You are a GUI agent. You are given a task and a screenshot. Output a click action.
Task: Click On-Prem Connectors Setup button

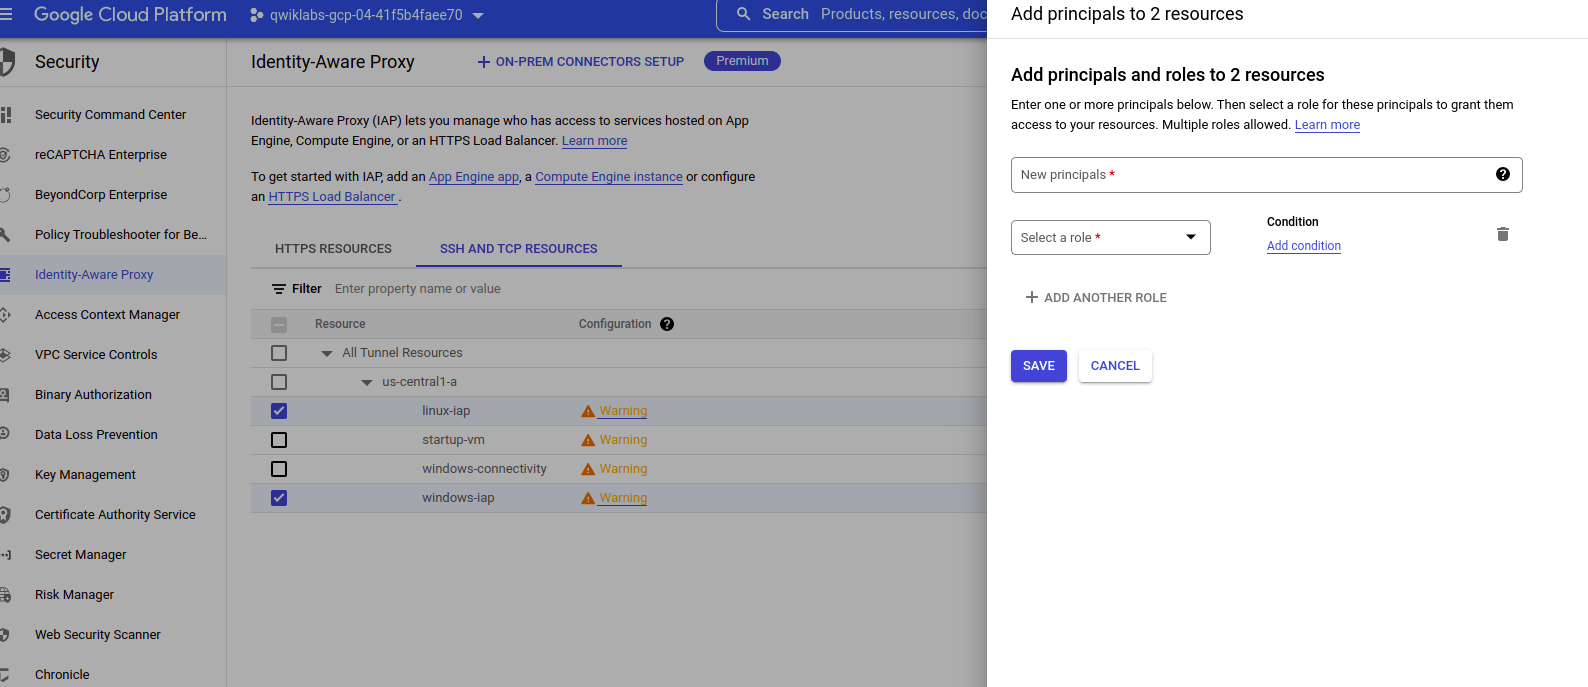pyautogui.click(x=581, y=62)
